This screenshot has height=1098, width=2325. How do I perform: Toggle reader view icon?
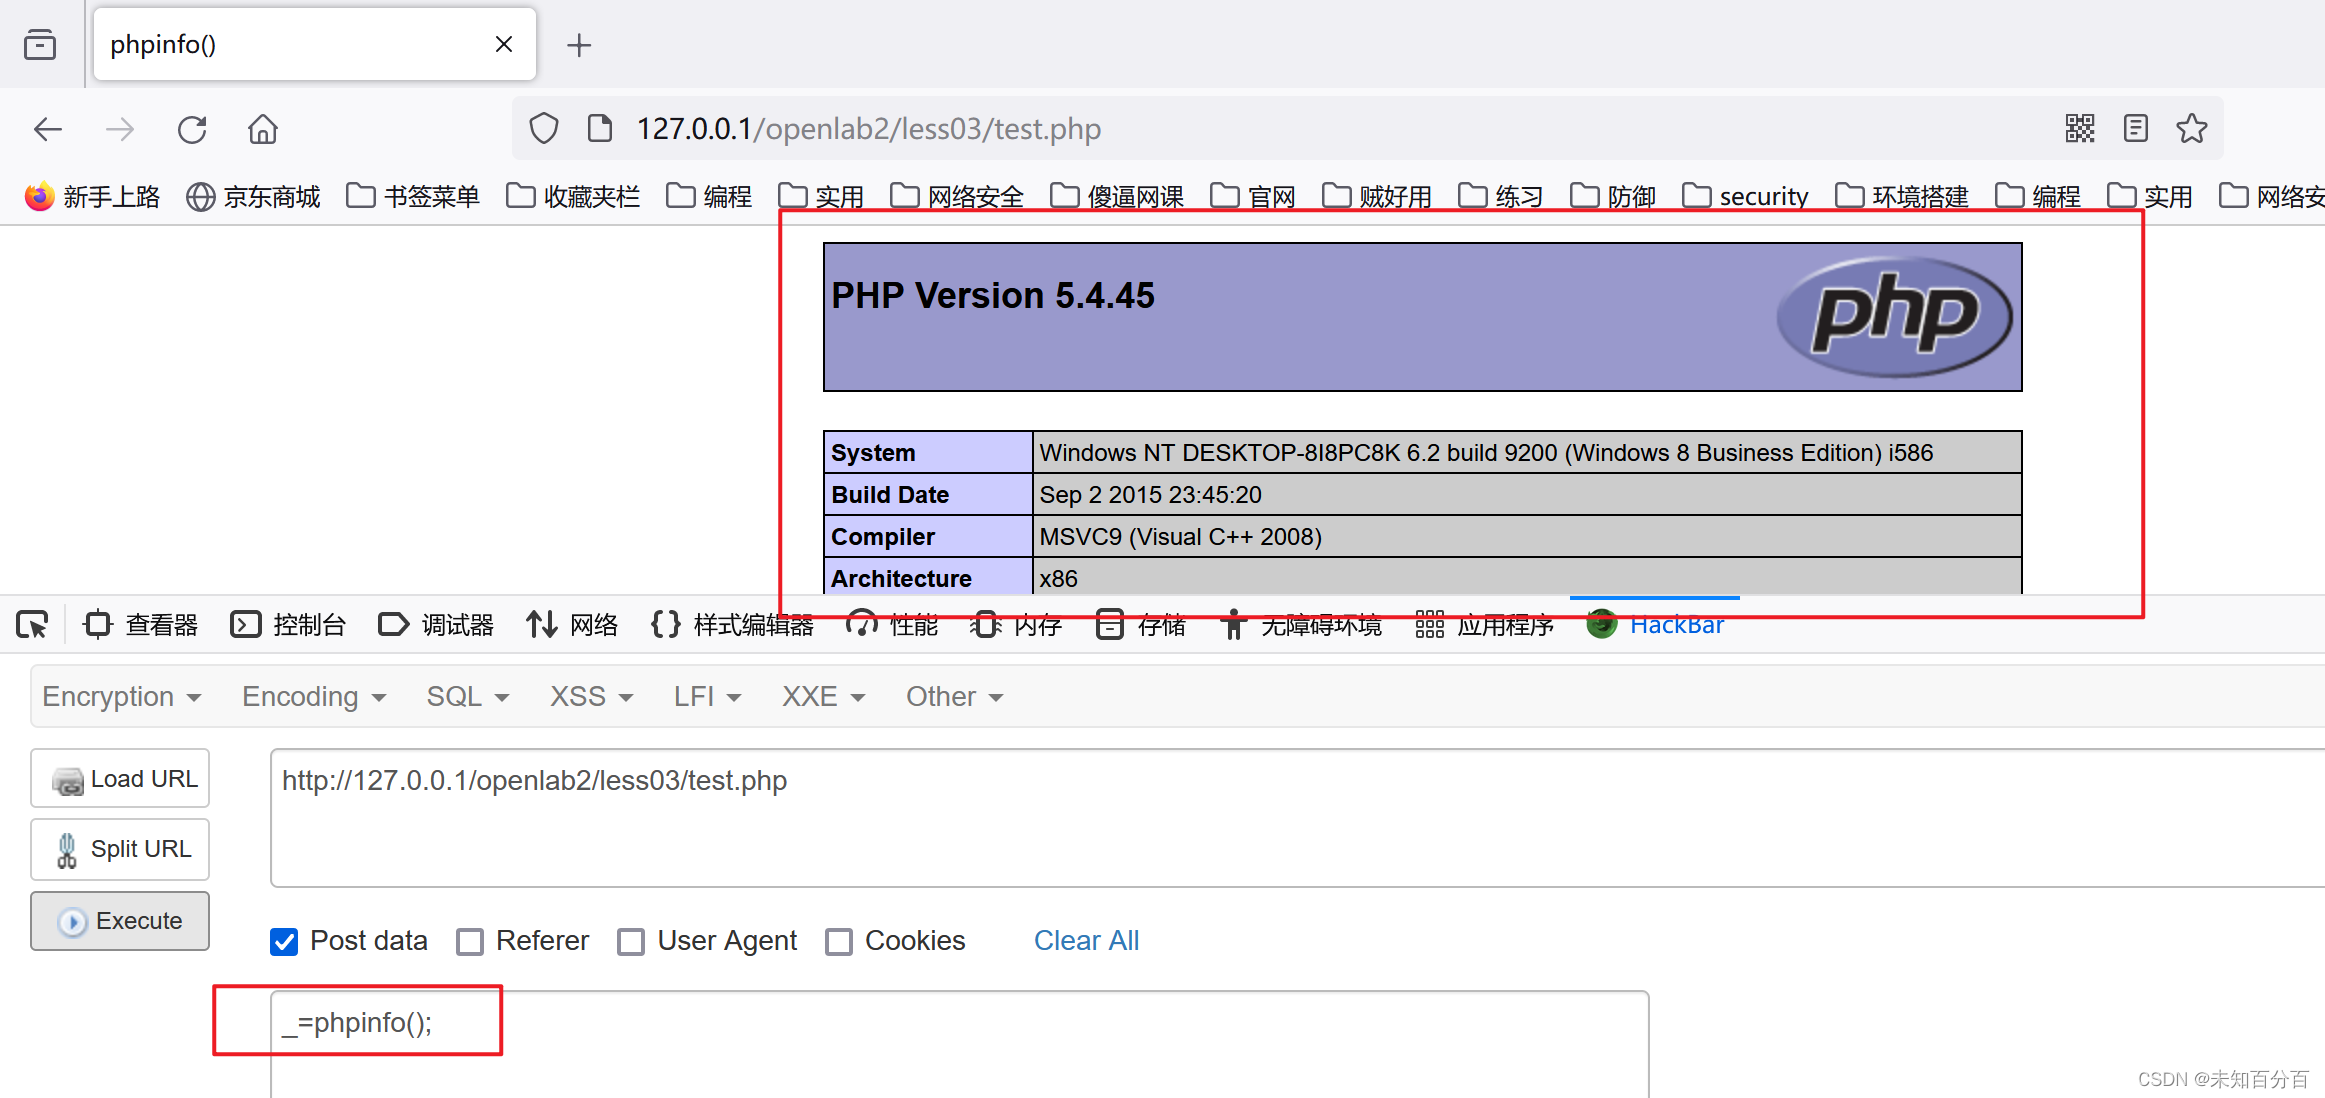2136,128
